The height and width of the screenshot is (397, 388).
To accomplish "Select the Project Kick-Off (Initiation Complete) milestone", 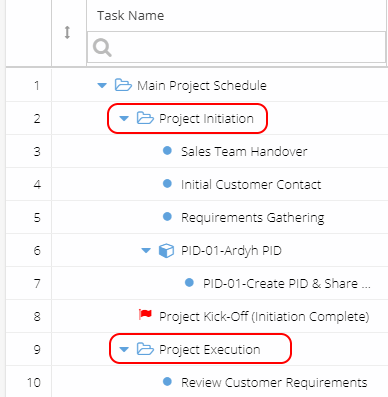I will (x=264, y=317).
